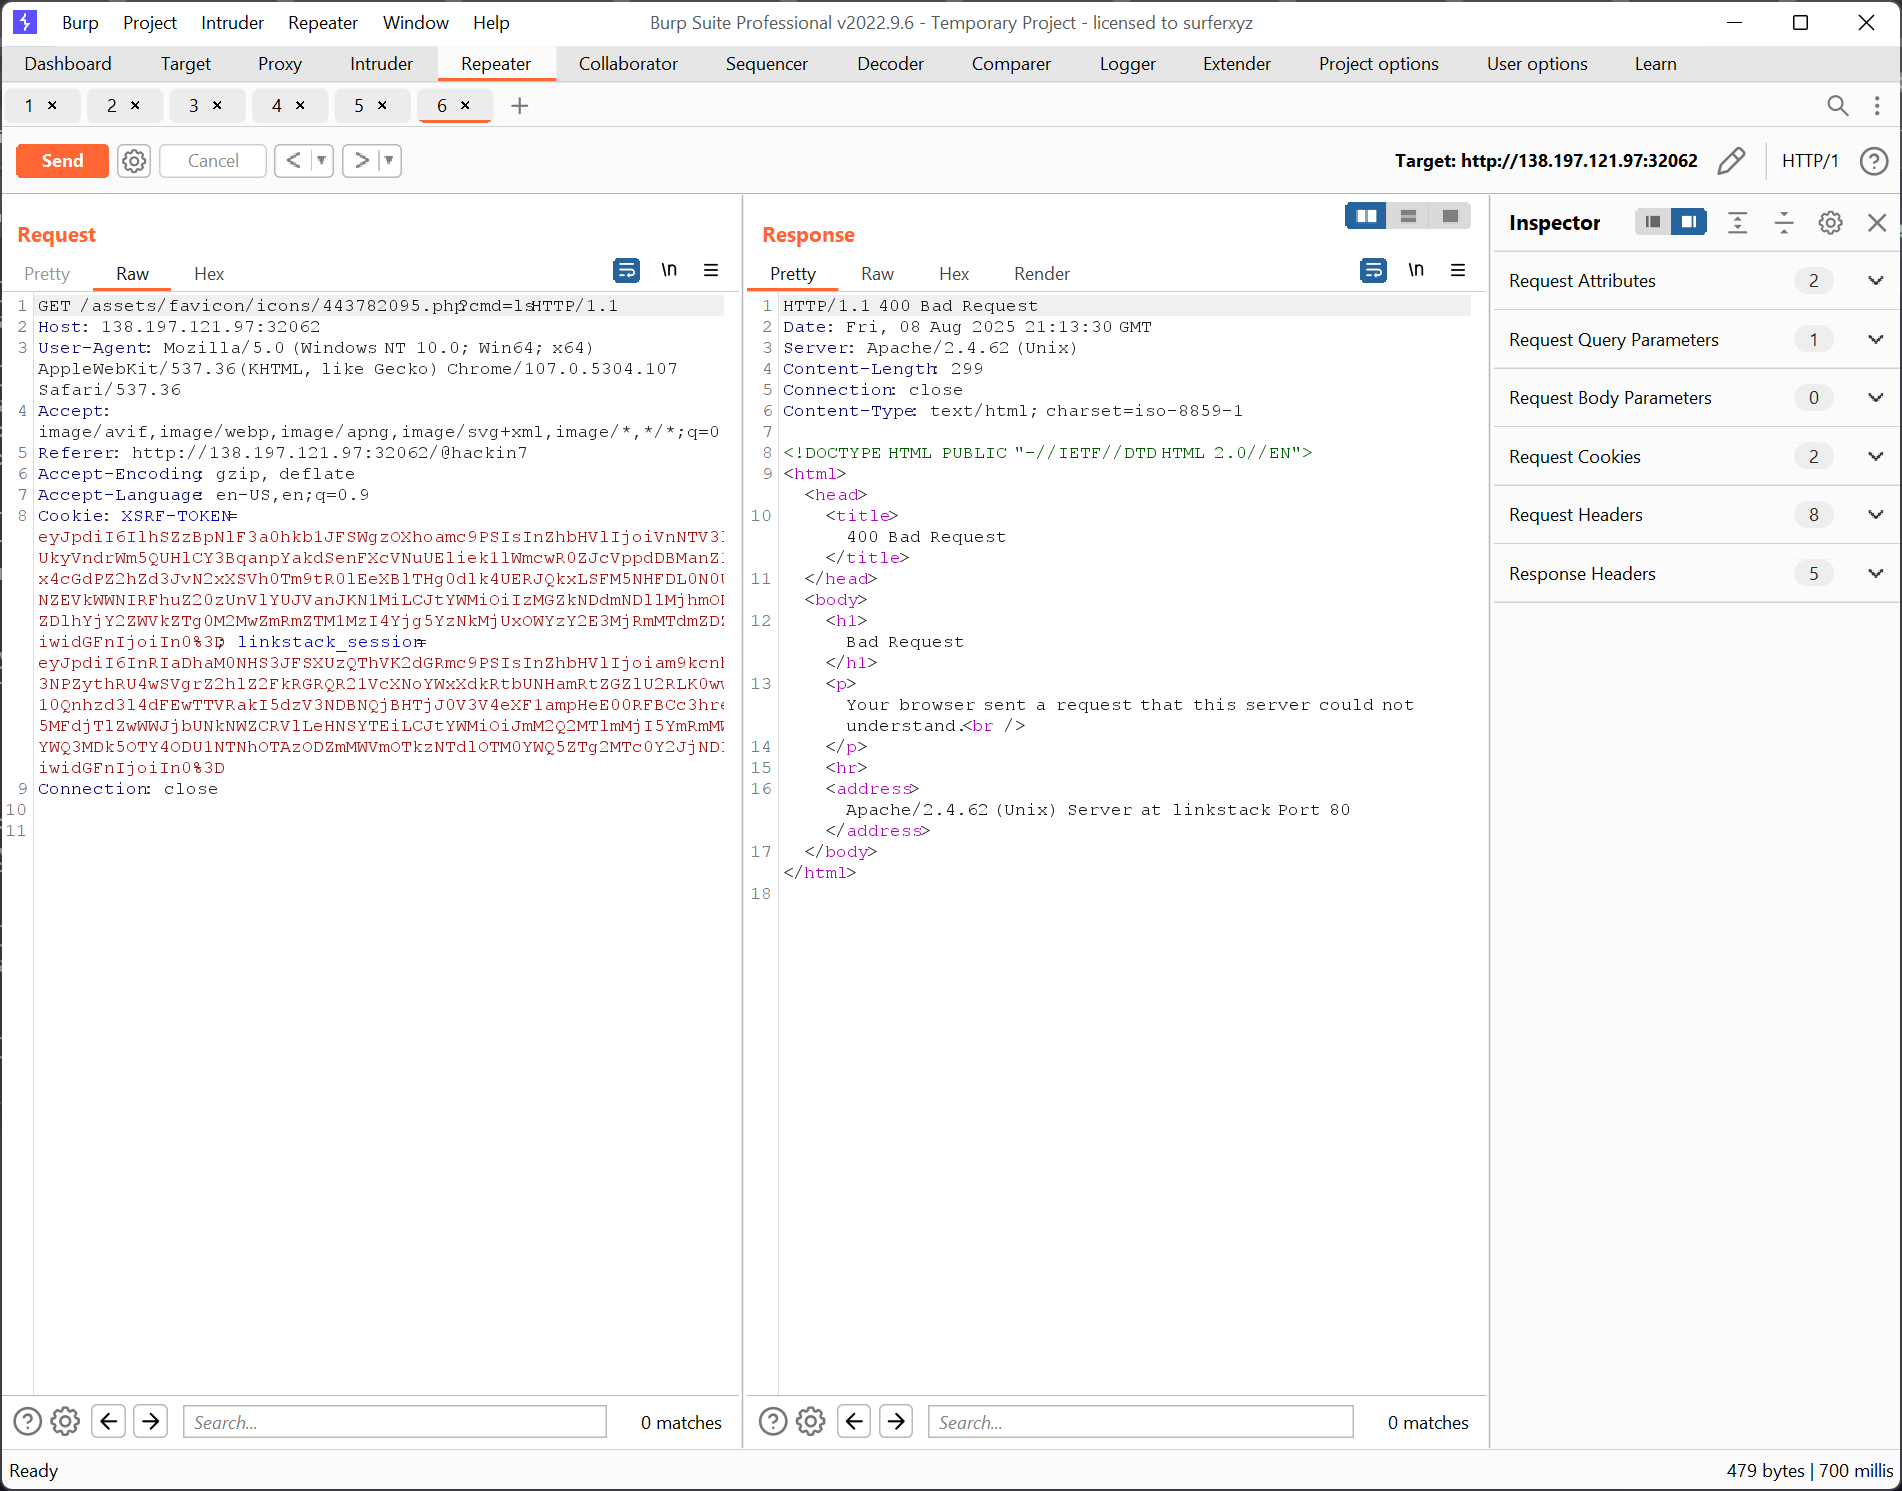Image resolution: width=1902 pixels, height=1491 pixels.
Task: Open the Response pane hamburger menu
Action: 1458,270
